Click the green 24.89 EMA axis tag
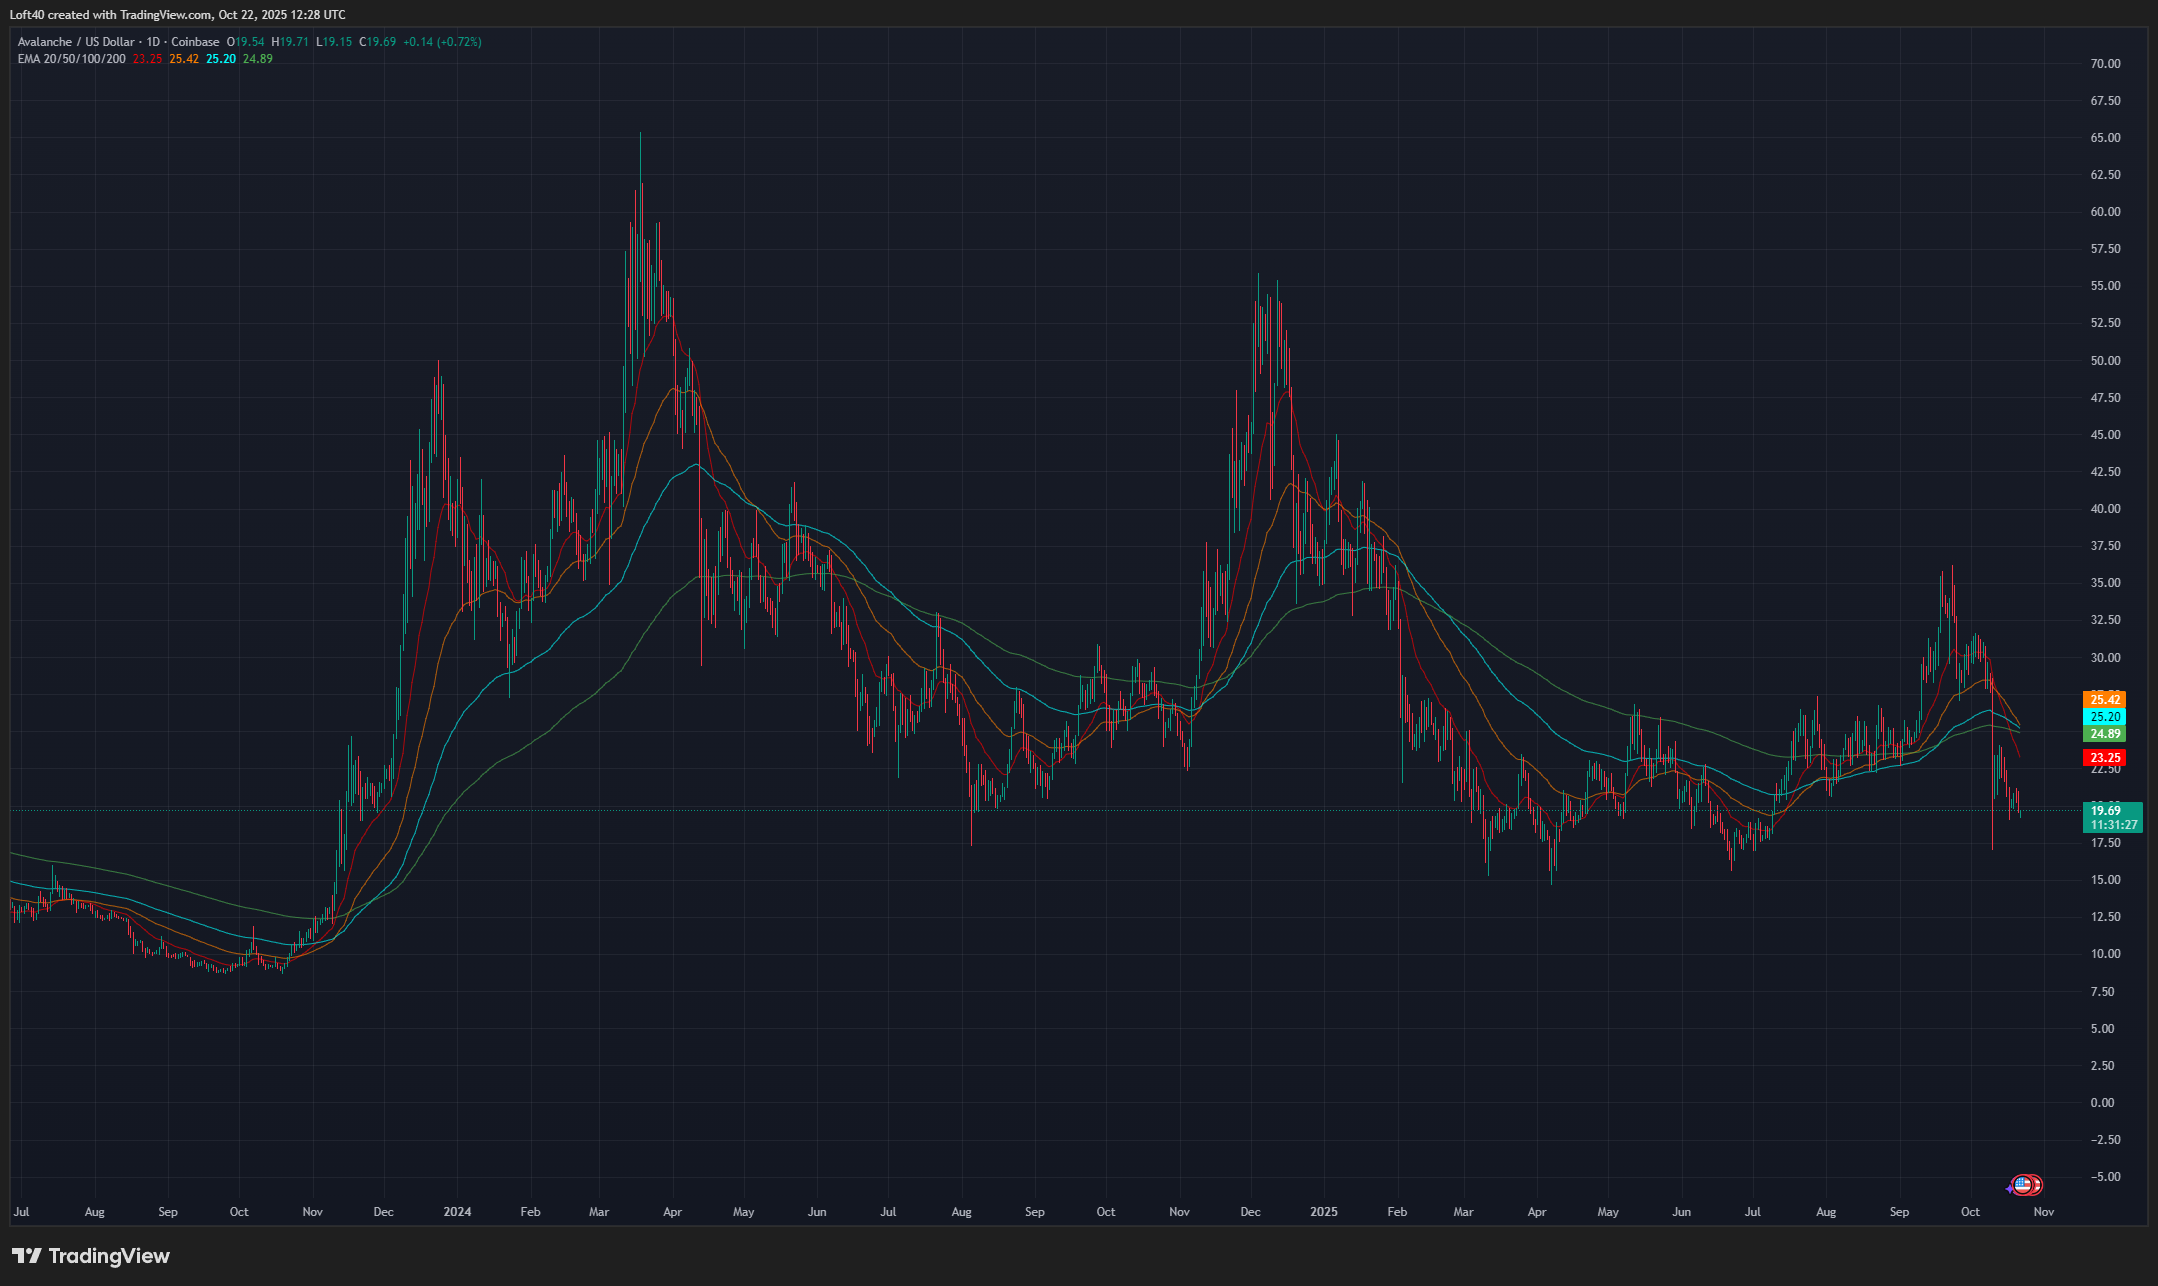The width and height of the screenshot is (2158, 1286). click(x=2105, y=734)
